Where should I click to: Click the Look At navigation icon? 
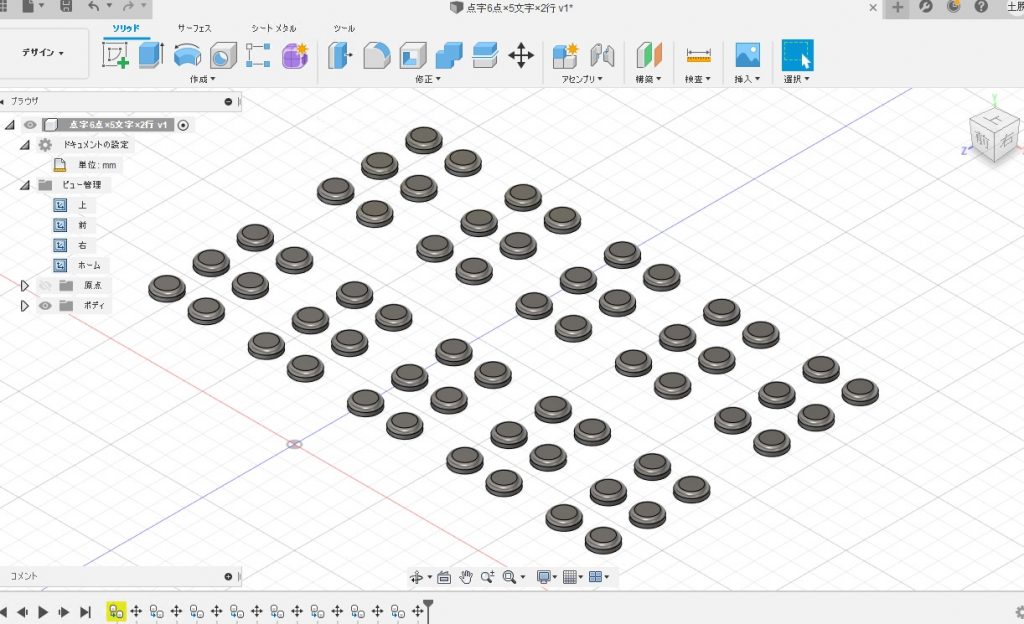(444, 577)
